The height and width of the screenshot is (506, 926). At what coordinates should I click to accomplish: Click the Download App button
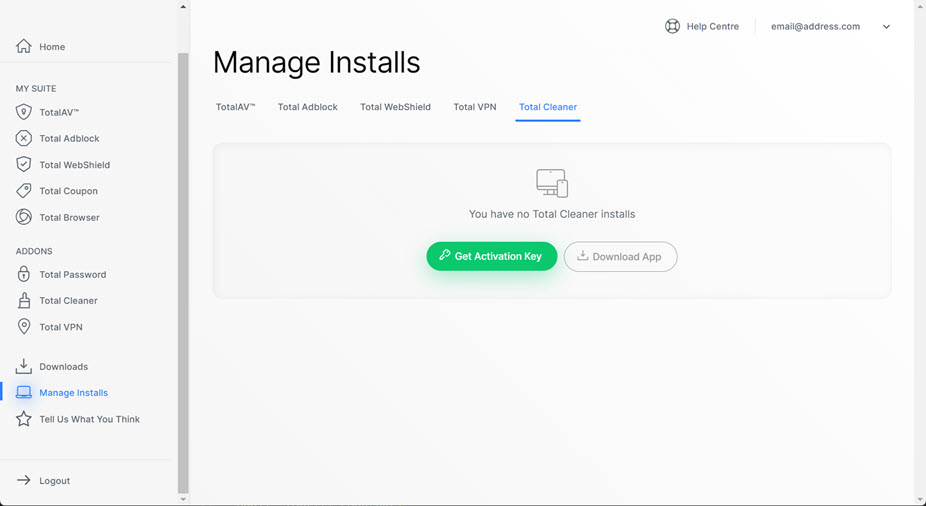point(621,256)
